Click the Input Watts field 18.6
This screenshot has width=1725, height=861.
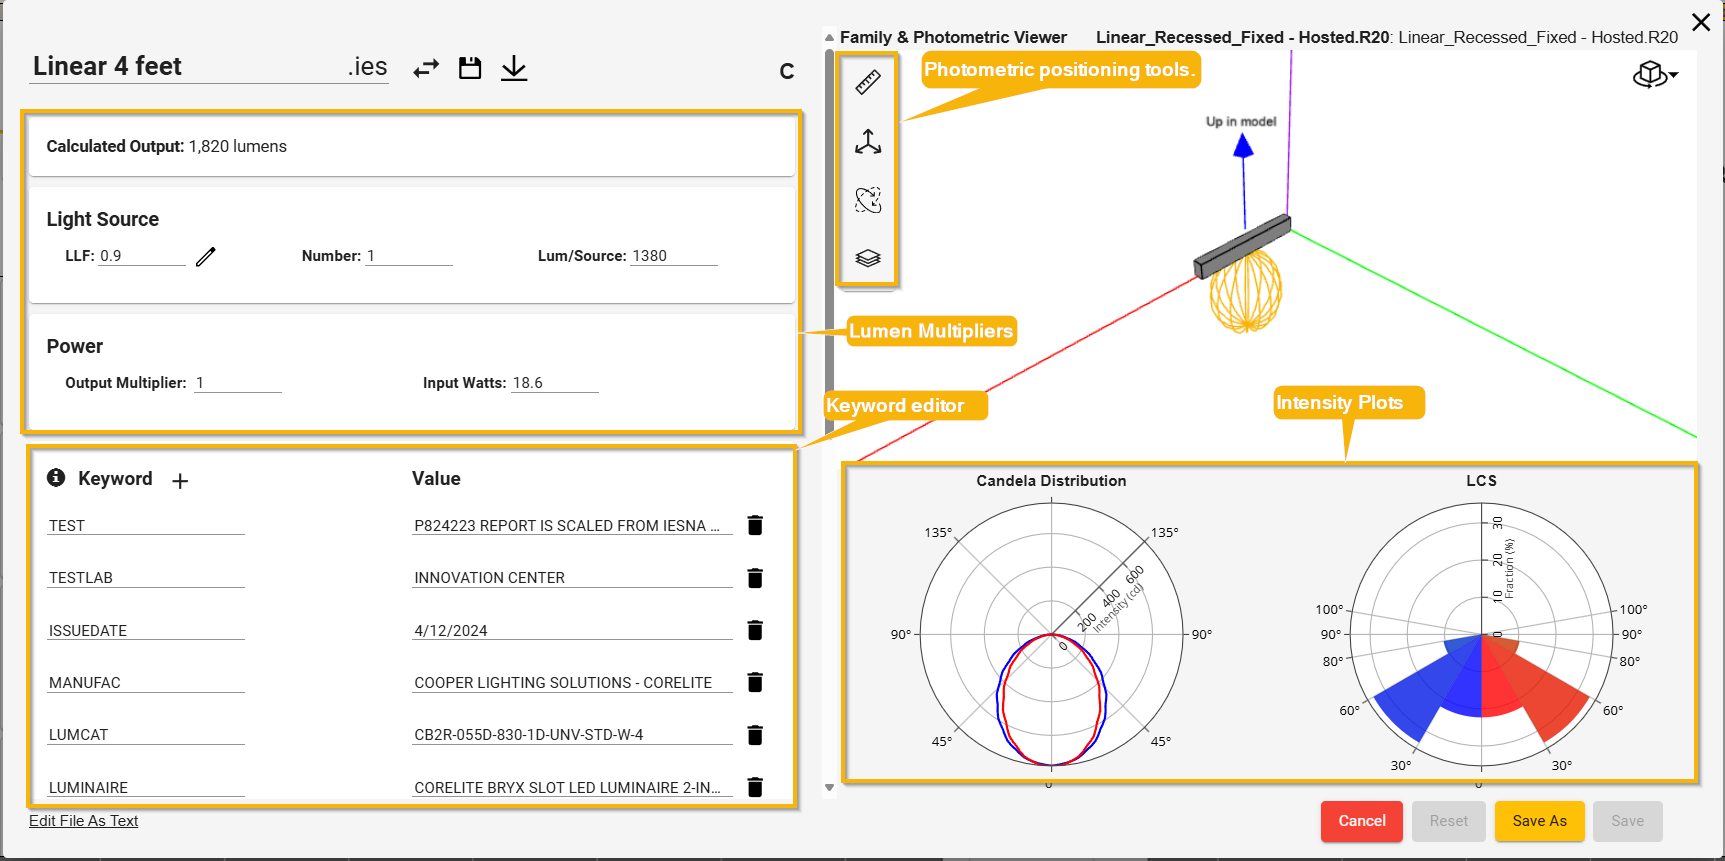(x=555, y=383)
